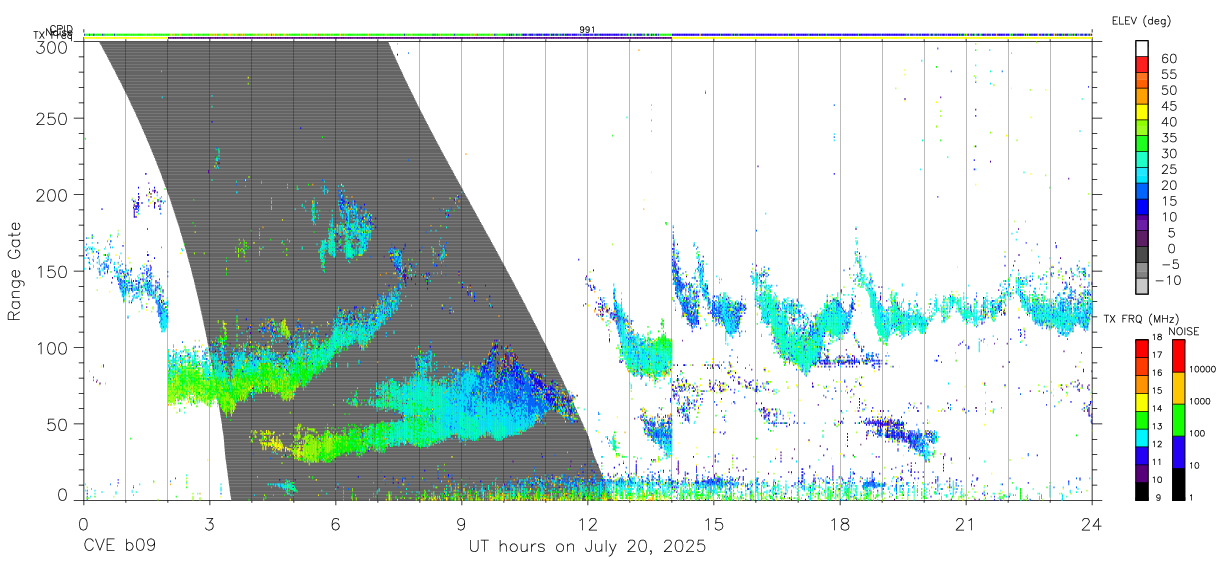Click the '991' CPID value above the plot
This screenshot has height=567, width=1228.
click(x=587, y=30)
